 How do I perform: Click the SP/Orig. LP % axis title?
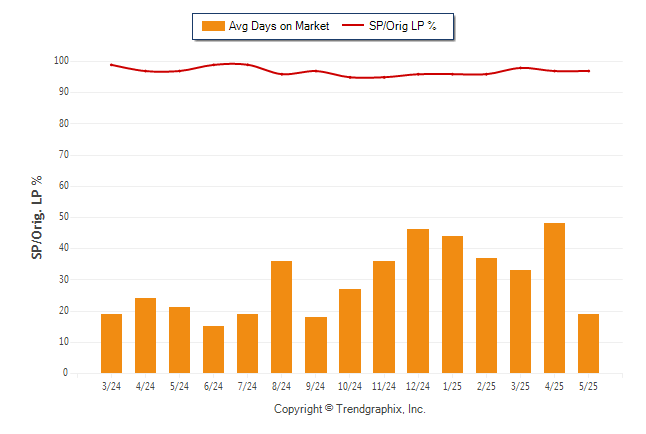coord(37,218)
